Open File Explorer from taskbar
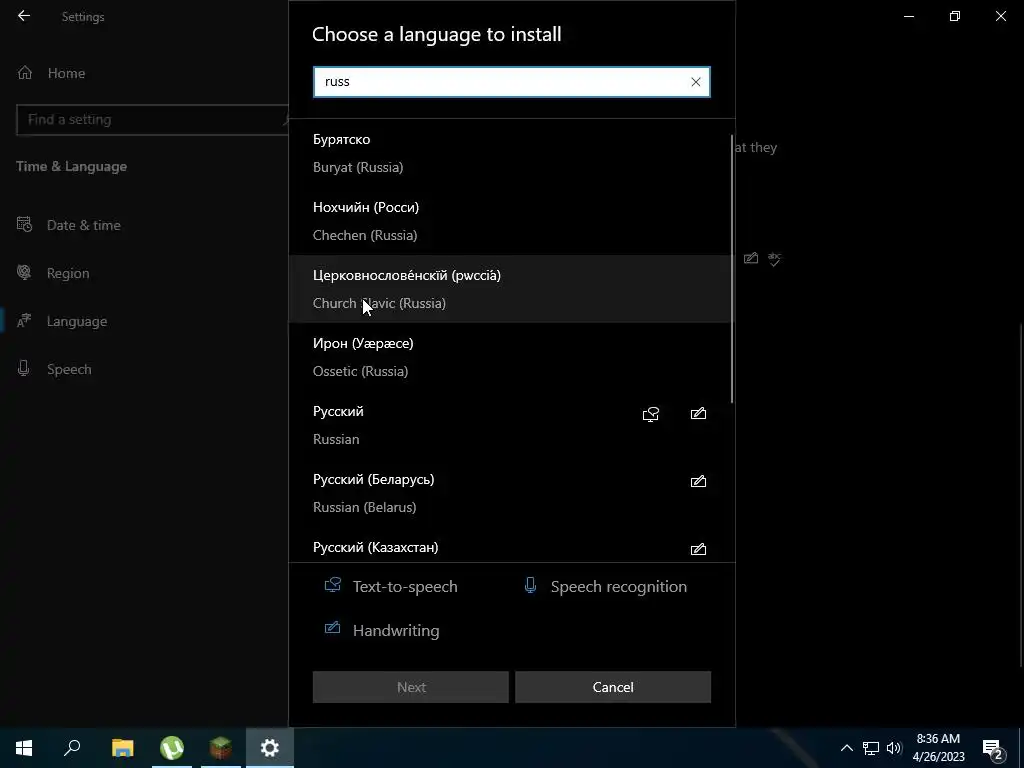 pos(122,748)
